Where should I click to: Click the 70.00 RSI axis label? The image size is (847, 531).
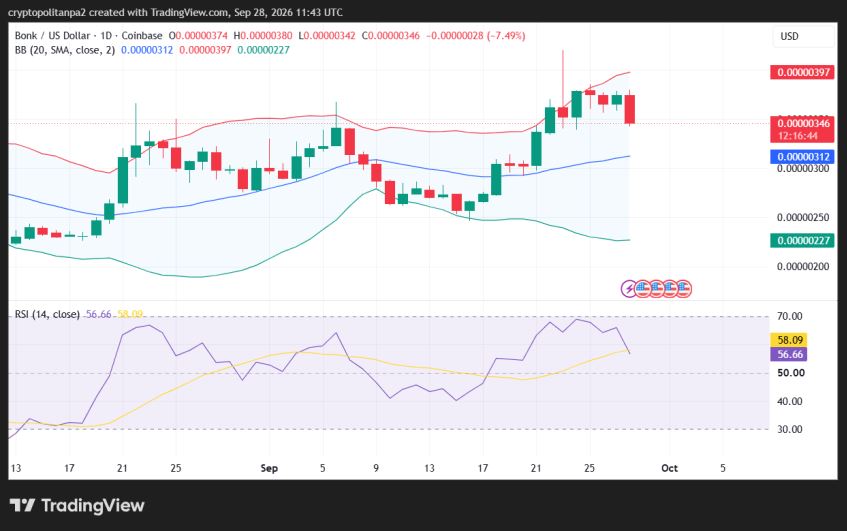click(790, 317)
